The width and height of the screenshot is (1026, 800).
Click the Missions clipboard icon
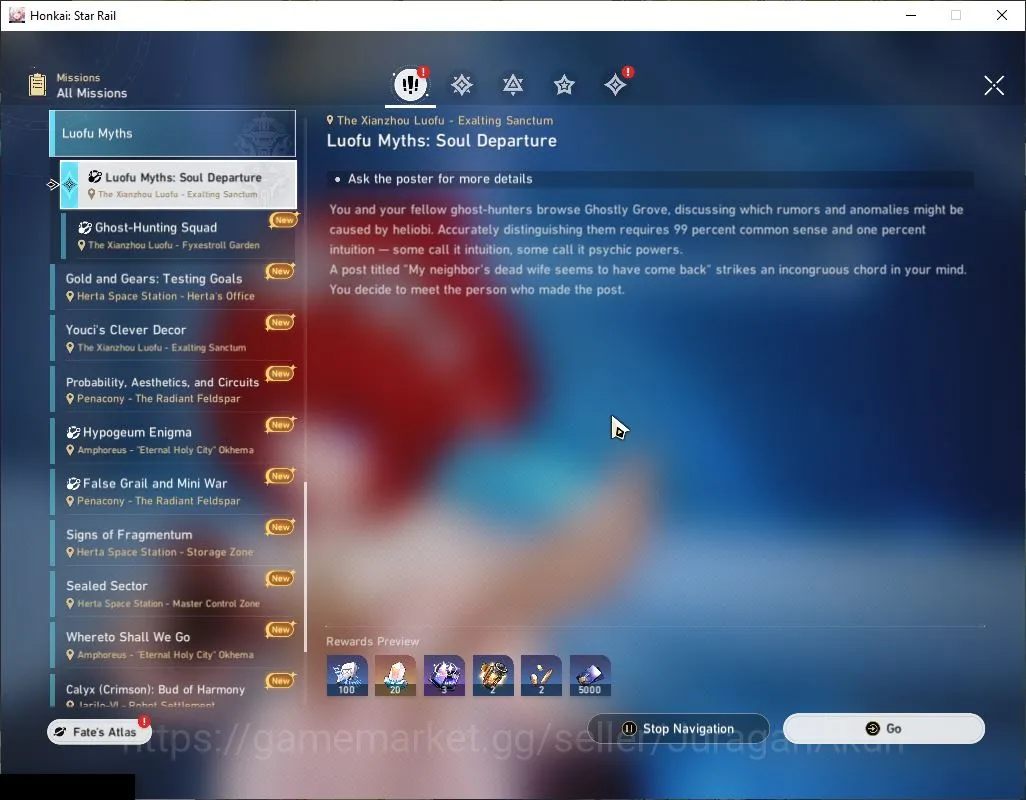coord(37,85)
